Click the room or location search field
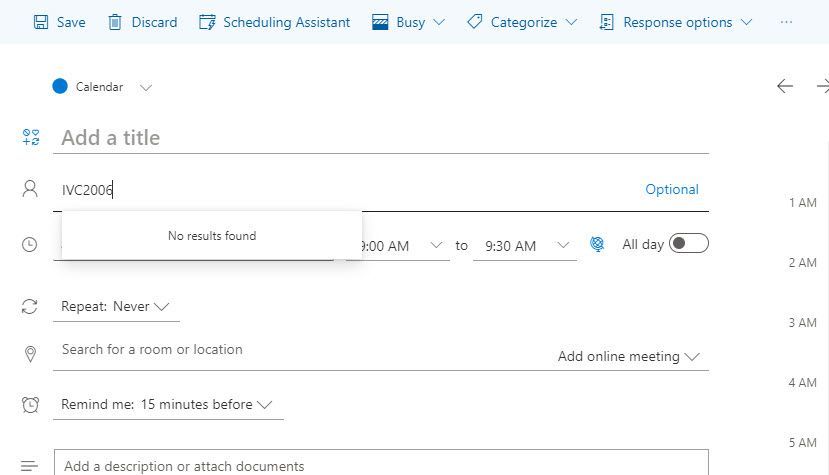The width and height of the screenshot is (829, 475). click(300, 350)
